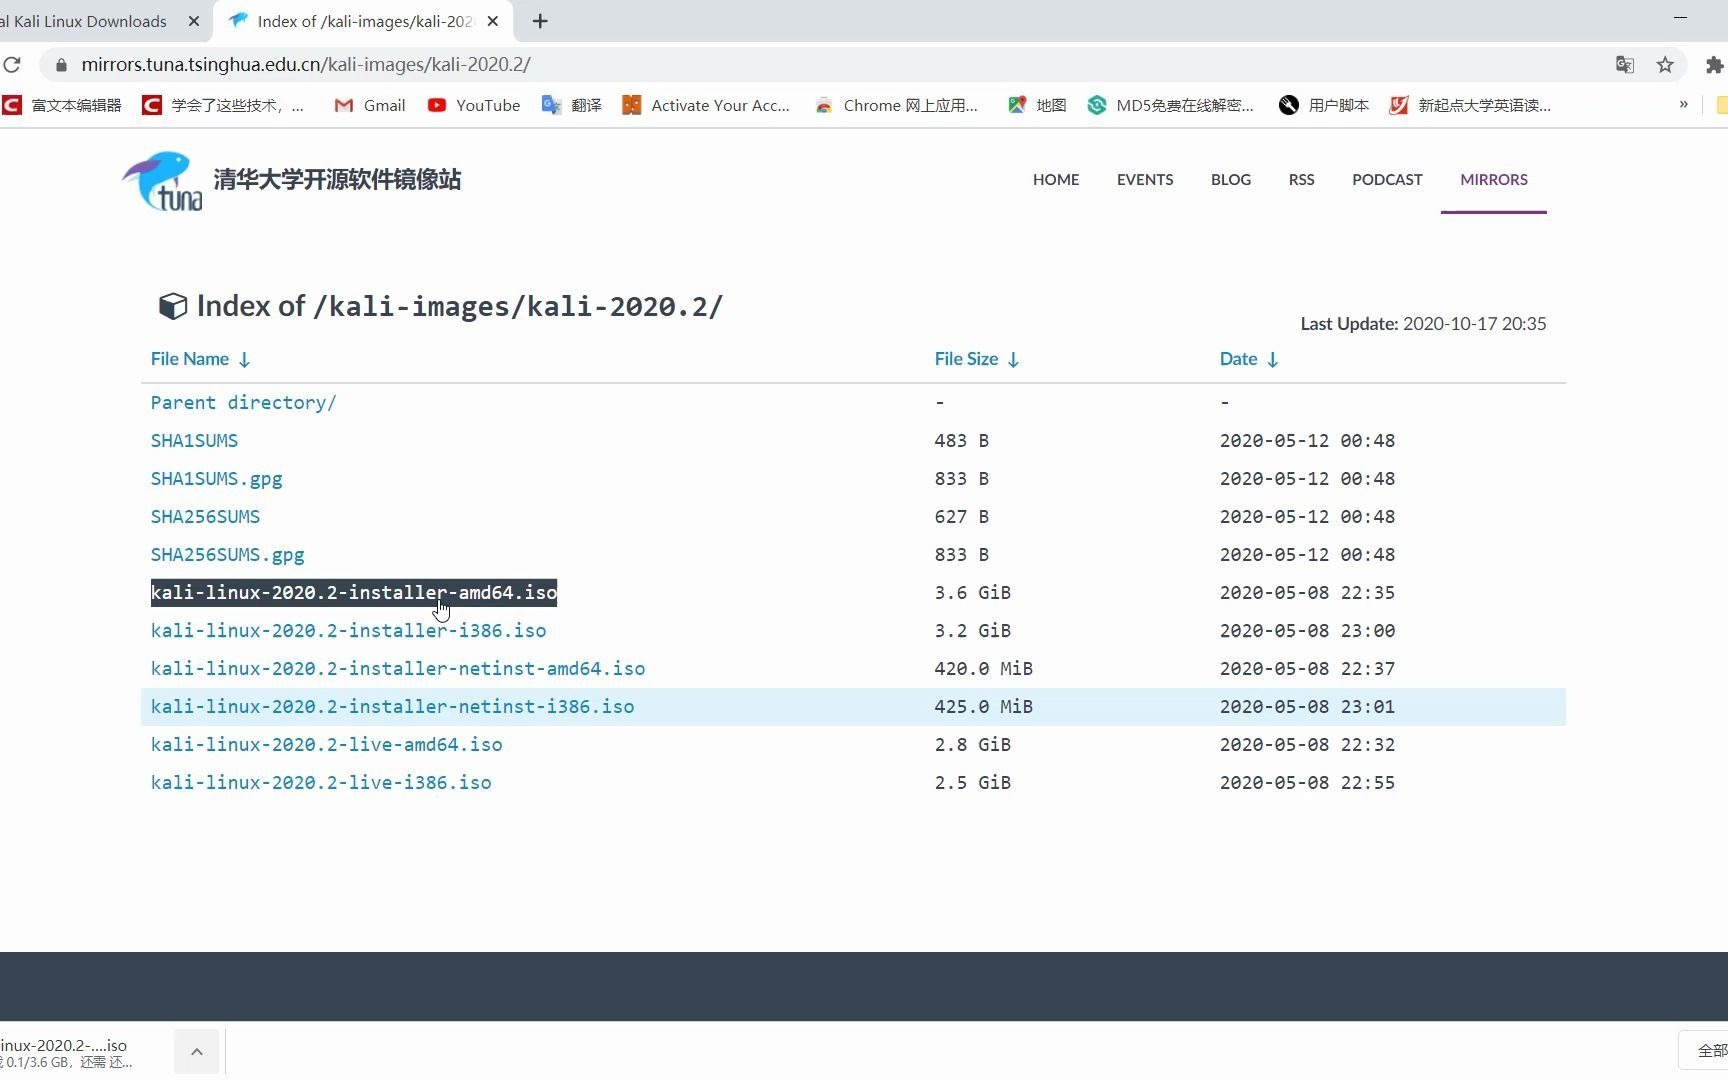Download kali-linux-2020.2-installer-netinst-amd64.iso
This screenshot has width=1728, height=1080.
398,669
